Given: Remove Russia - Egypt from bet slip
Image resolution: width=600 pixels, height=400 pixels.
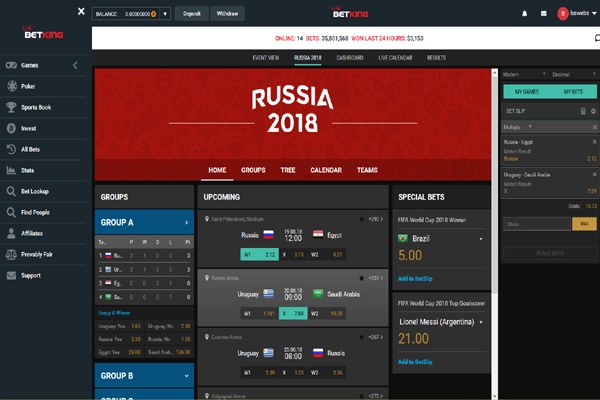Looking at the screenshot, I should tap(594, 142).
